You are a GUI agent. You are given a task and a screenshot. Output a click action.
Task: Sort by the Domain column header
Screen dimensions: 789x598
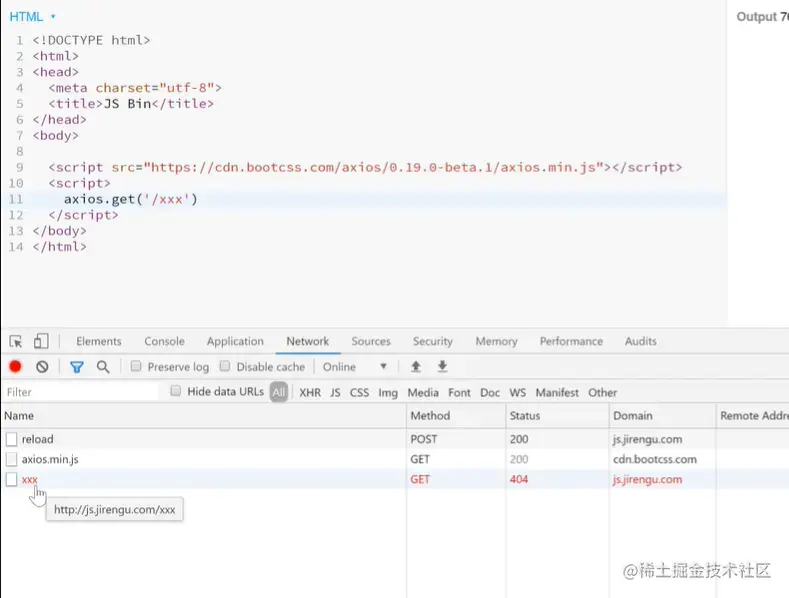[x=662, y=416]
